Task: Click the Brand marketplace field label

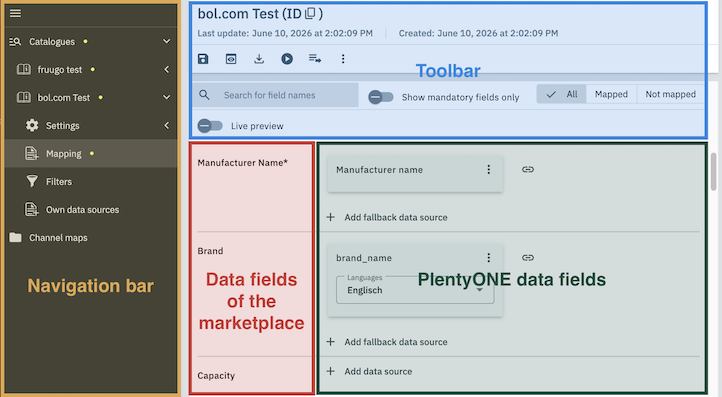Action: 210,251
